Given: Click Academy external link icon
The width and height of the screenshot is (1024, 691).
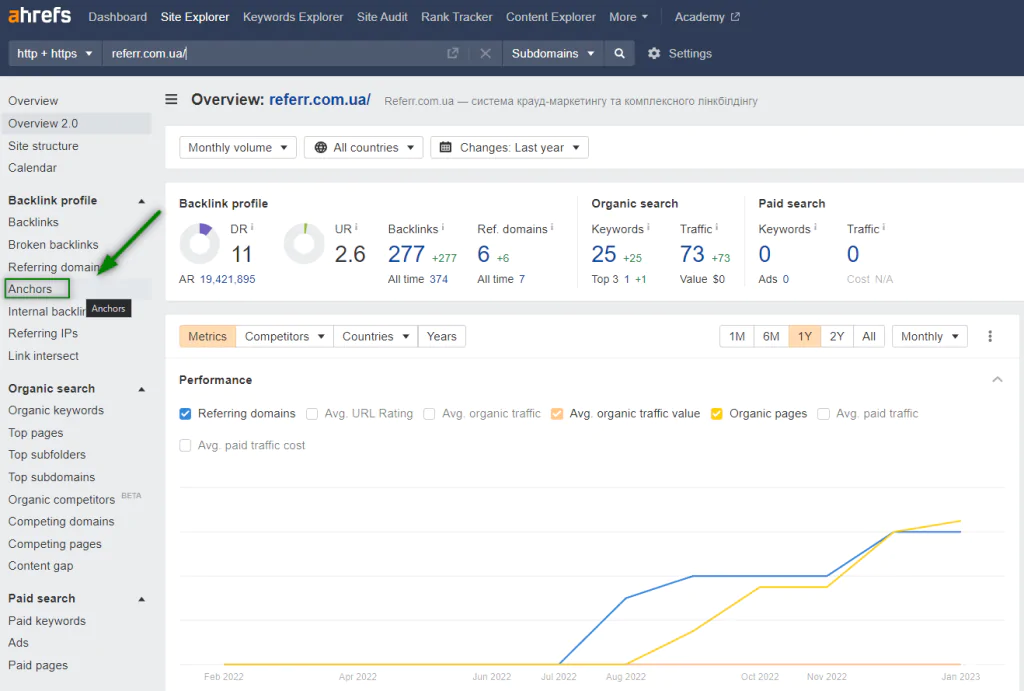Looking at the screenshot, I should [735, 17].
